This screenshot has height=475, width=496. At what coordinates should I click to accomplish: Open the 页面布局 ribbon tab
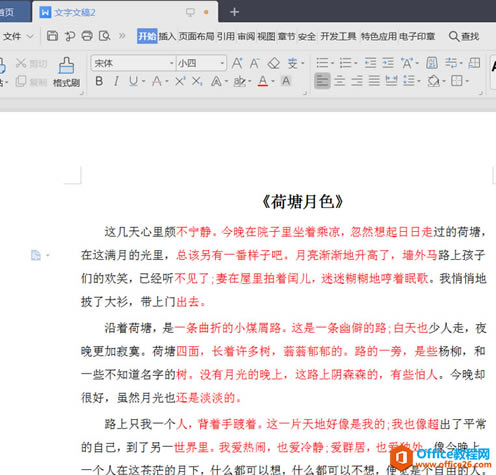click(x=196, y=36)
